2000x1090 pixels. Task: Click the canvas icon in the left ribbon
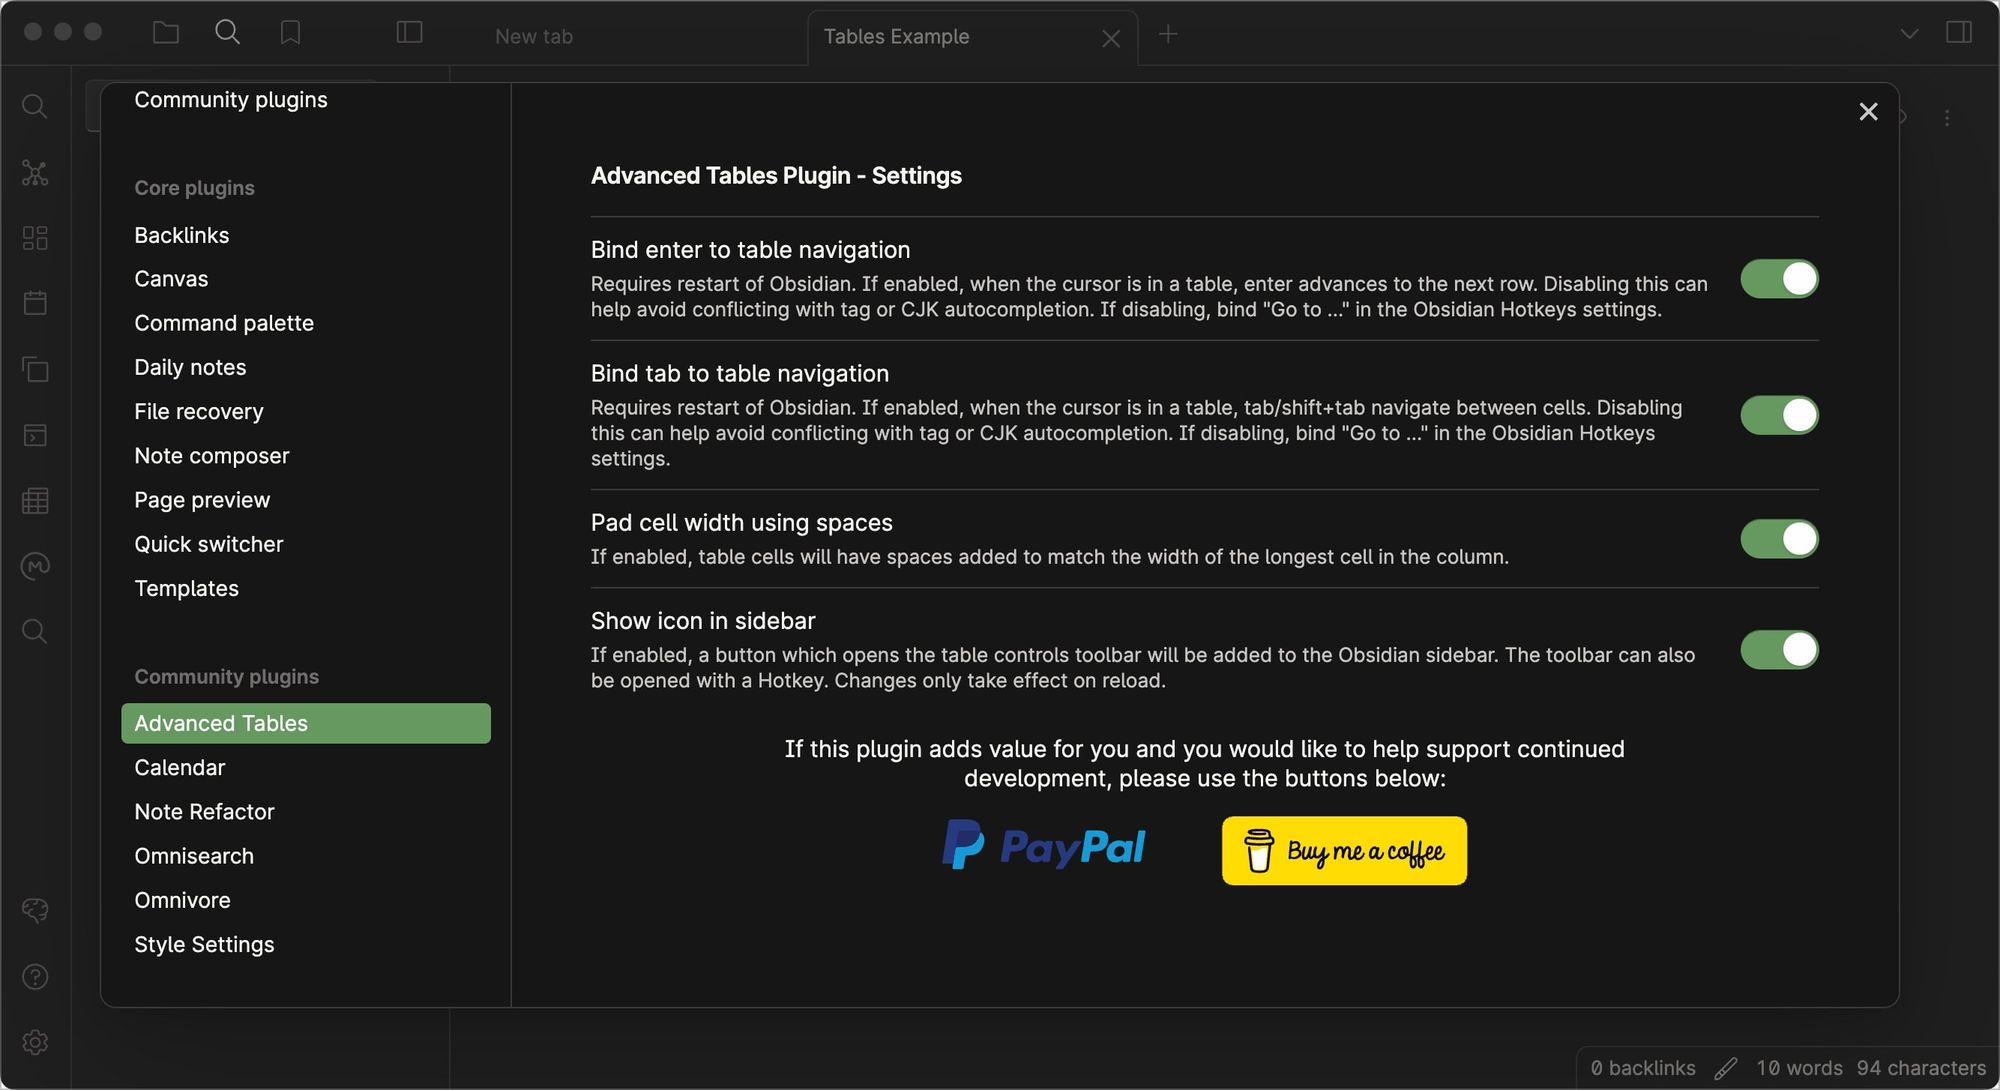tap(35, 238)
